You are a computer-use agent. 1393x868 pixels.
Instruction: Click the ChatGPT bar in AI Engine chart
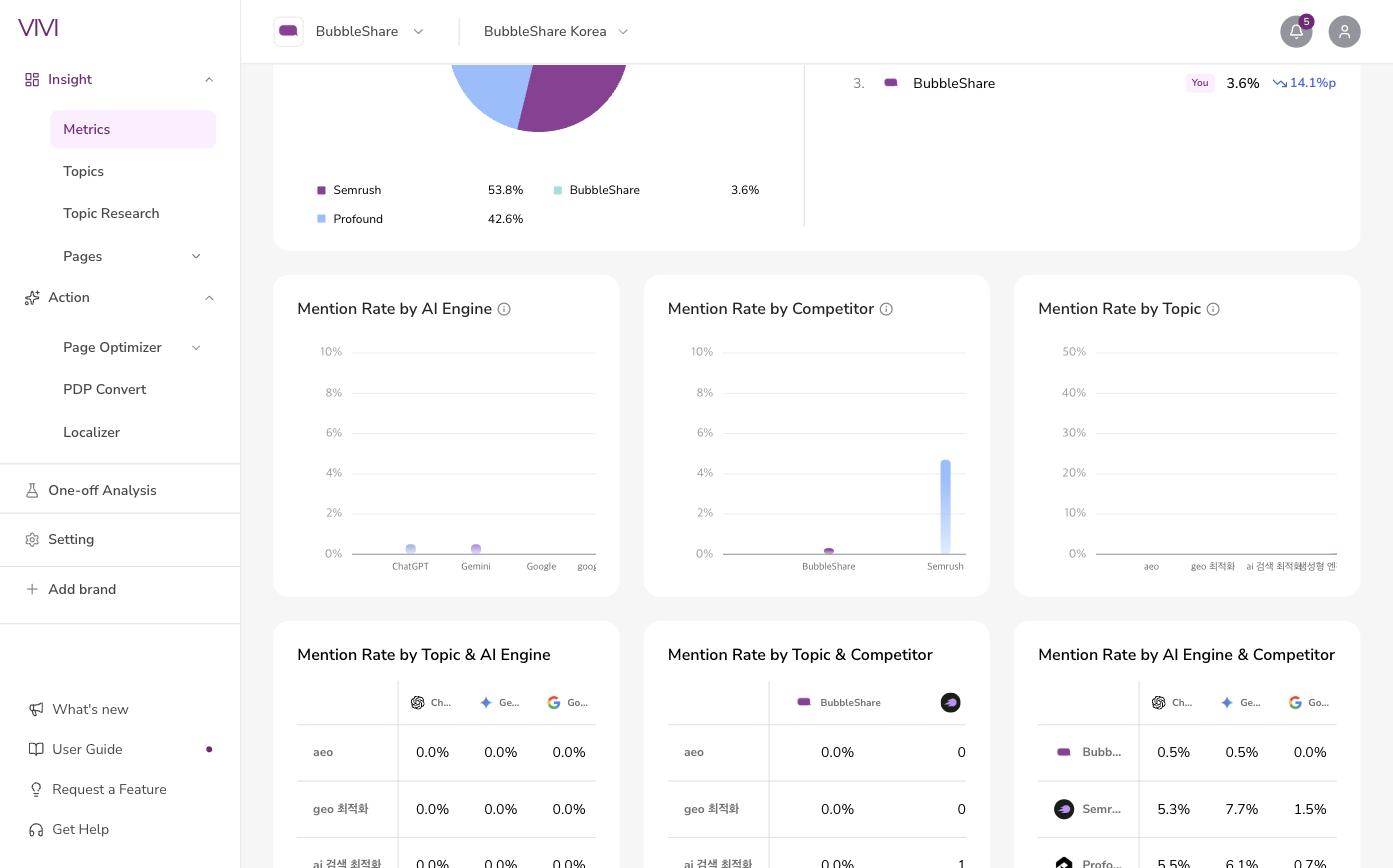tap(410, 549)
